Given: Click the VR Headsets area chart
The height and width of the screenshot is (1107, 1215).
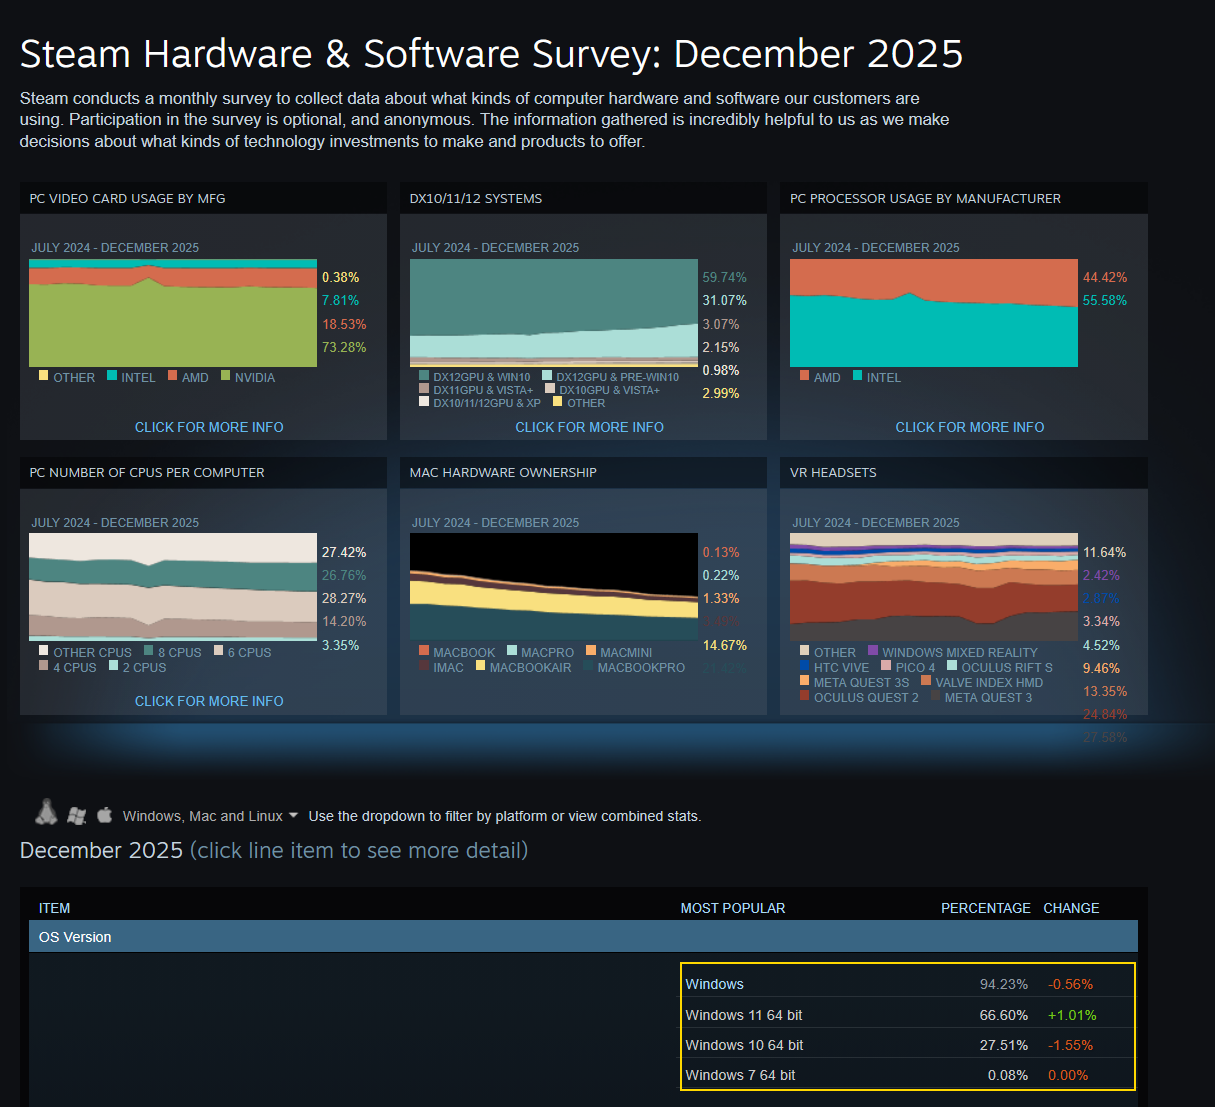Looking at the screenshot, I should click(934, 587).
